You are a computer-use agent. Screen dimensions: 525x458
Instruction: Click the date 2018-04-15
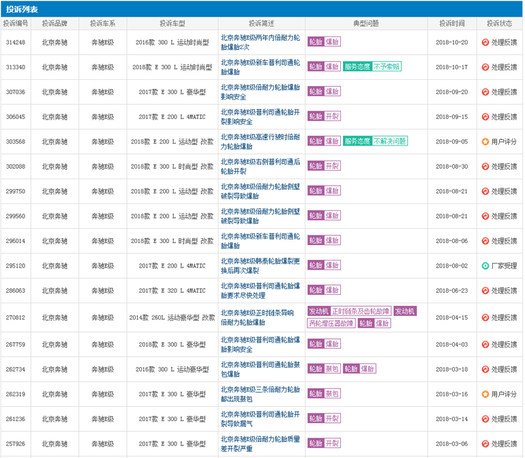coord(452,318)
